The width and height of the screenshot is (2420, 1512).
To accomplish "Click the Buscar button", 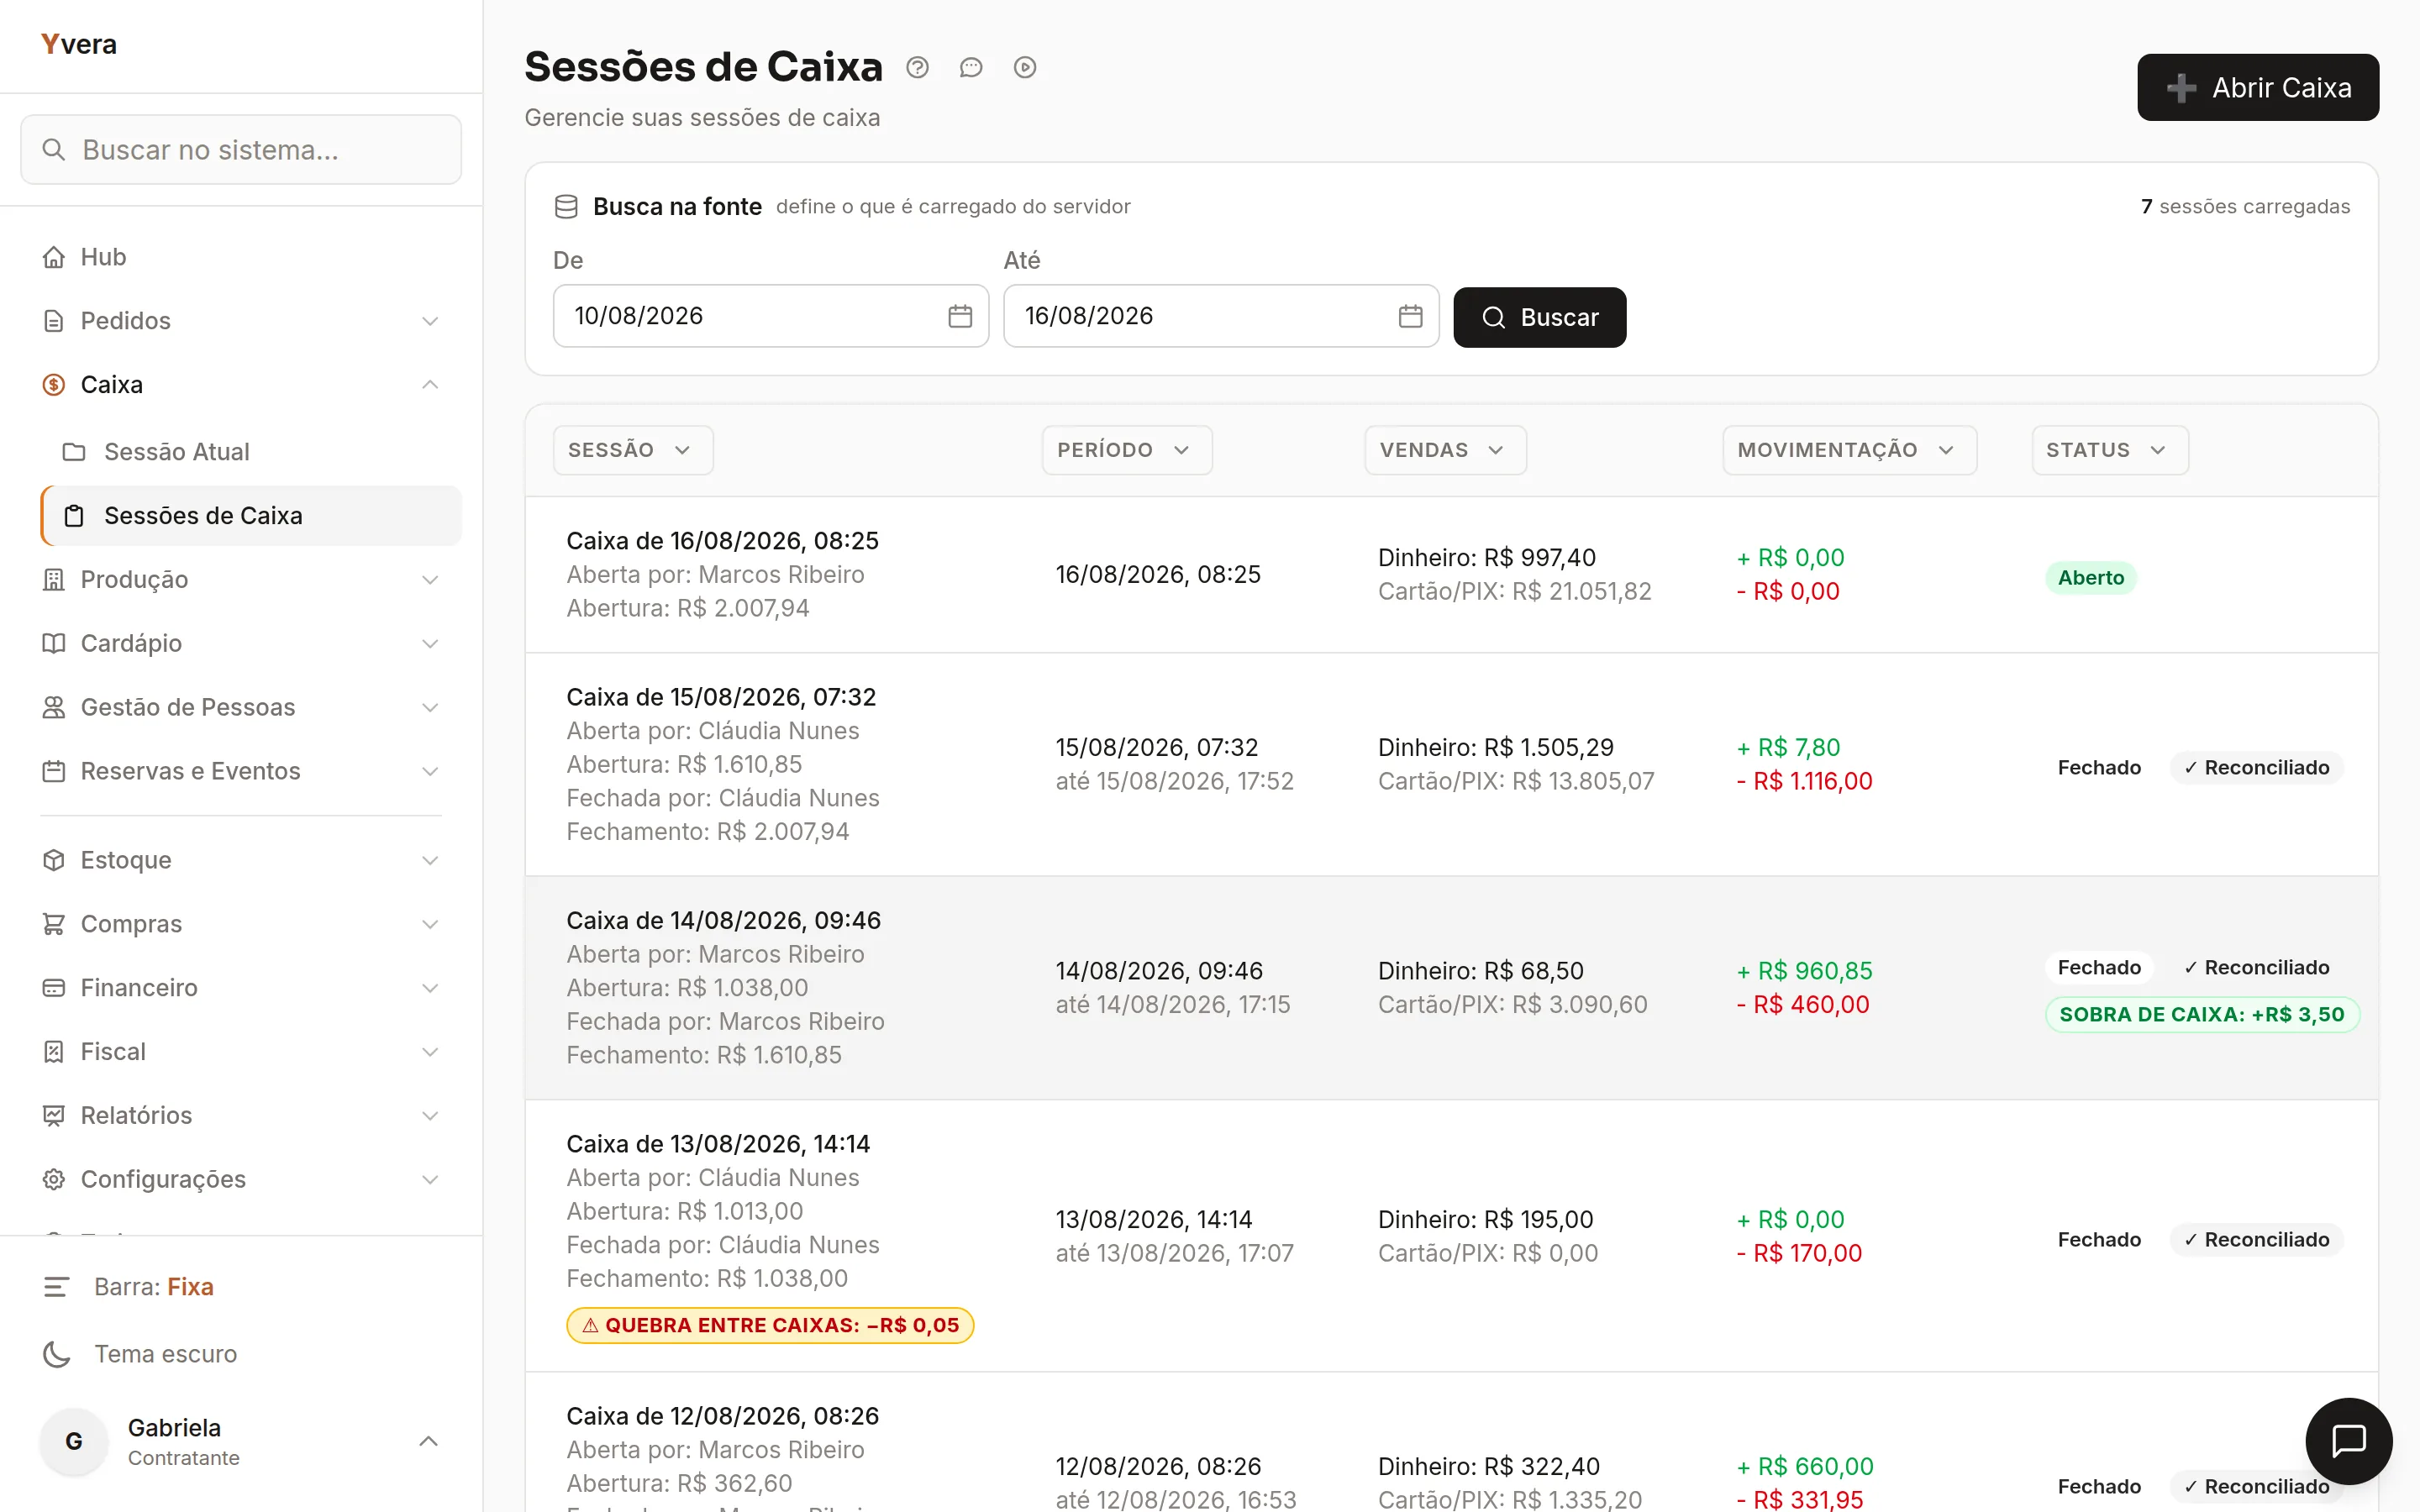I will point(1540,318).
